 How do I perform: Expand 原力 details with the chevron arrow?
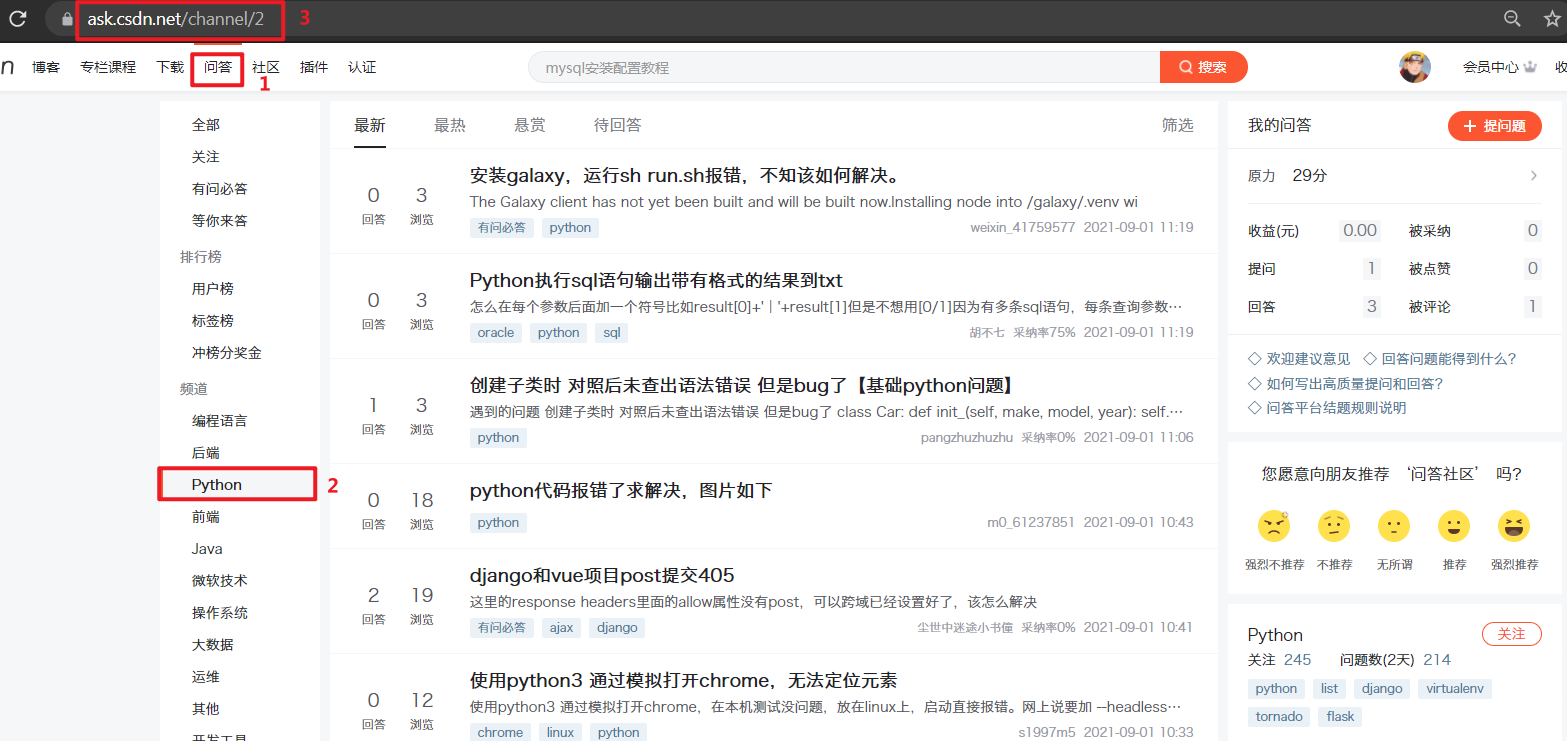[1534, 176]
